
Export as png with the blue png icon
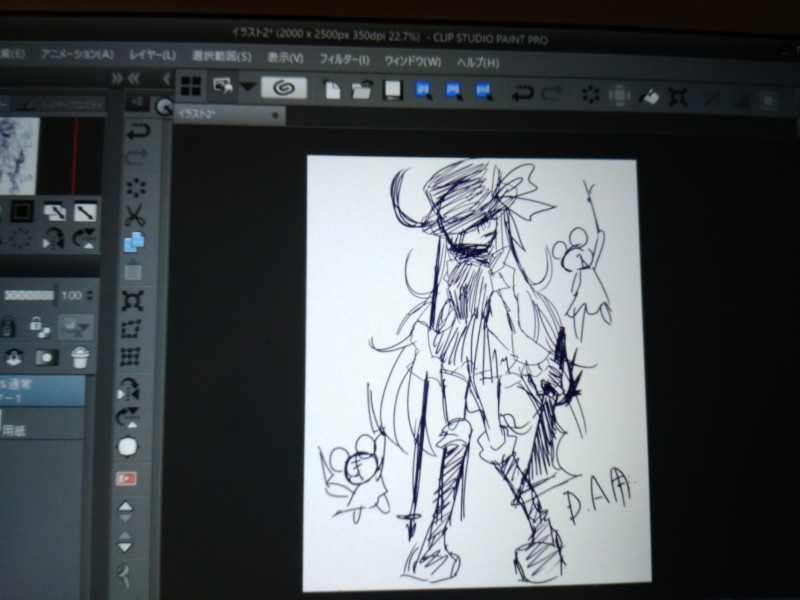click(x=454, y=91)
